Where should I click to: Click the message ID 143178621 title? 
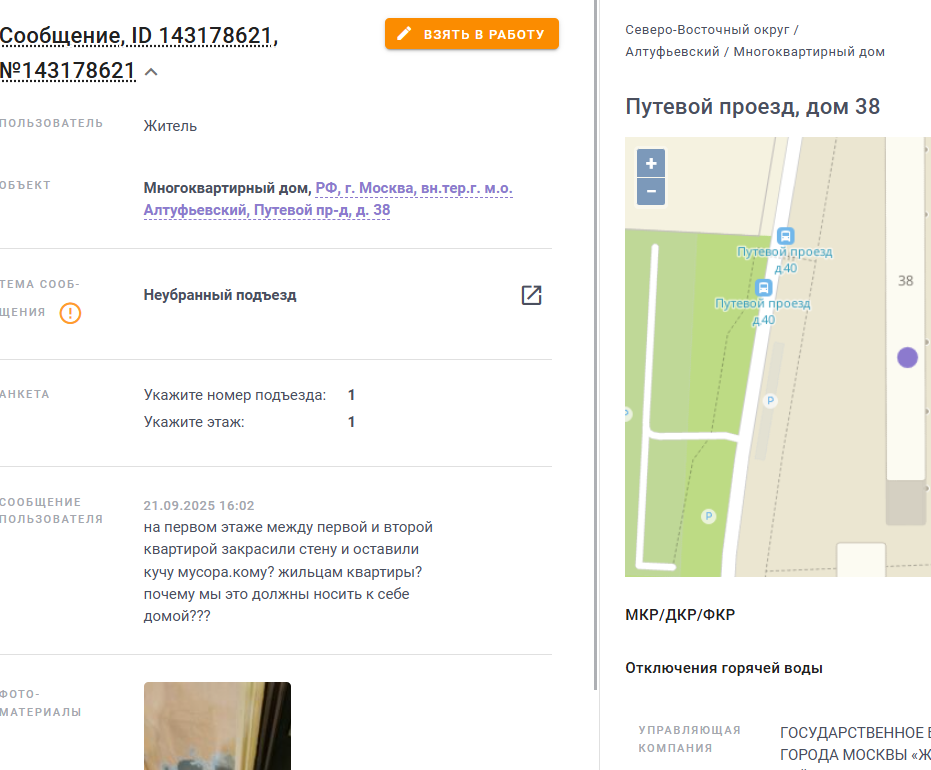(x=138, y=53)
